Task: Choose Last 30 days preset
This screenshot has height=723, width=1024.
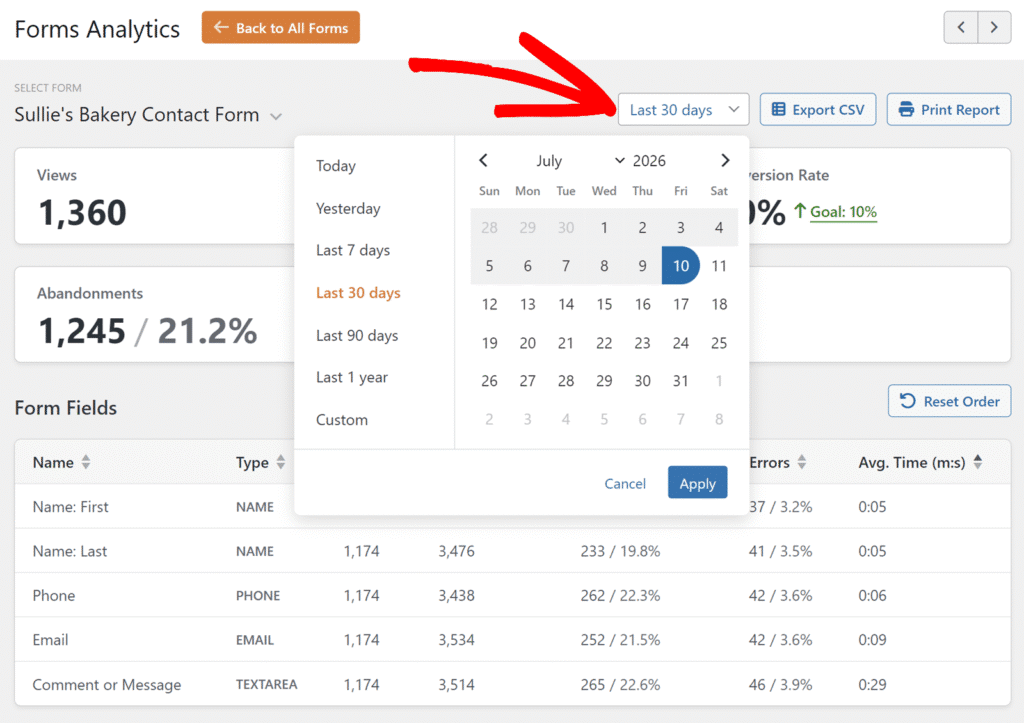Action: point(358,293)
